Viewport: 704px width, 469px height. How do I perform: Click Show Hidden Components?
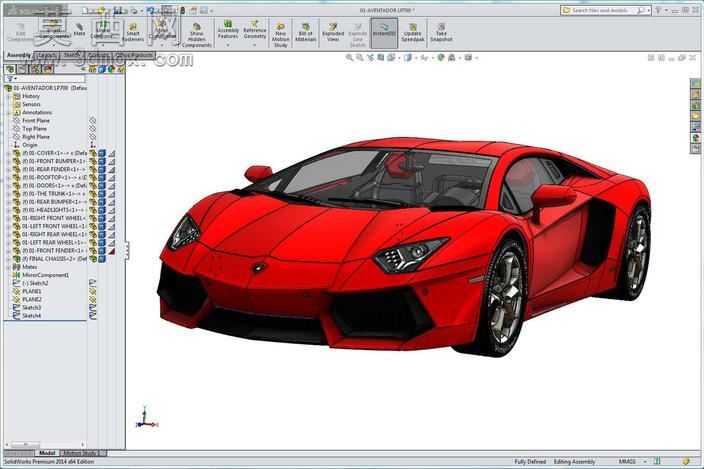click(x=197, y=35)
